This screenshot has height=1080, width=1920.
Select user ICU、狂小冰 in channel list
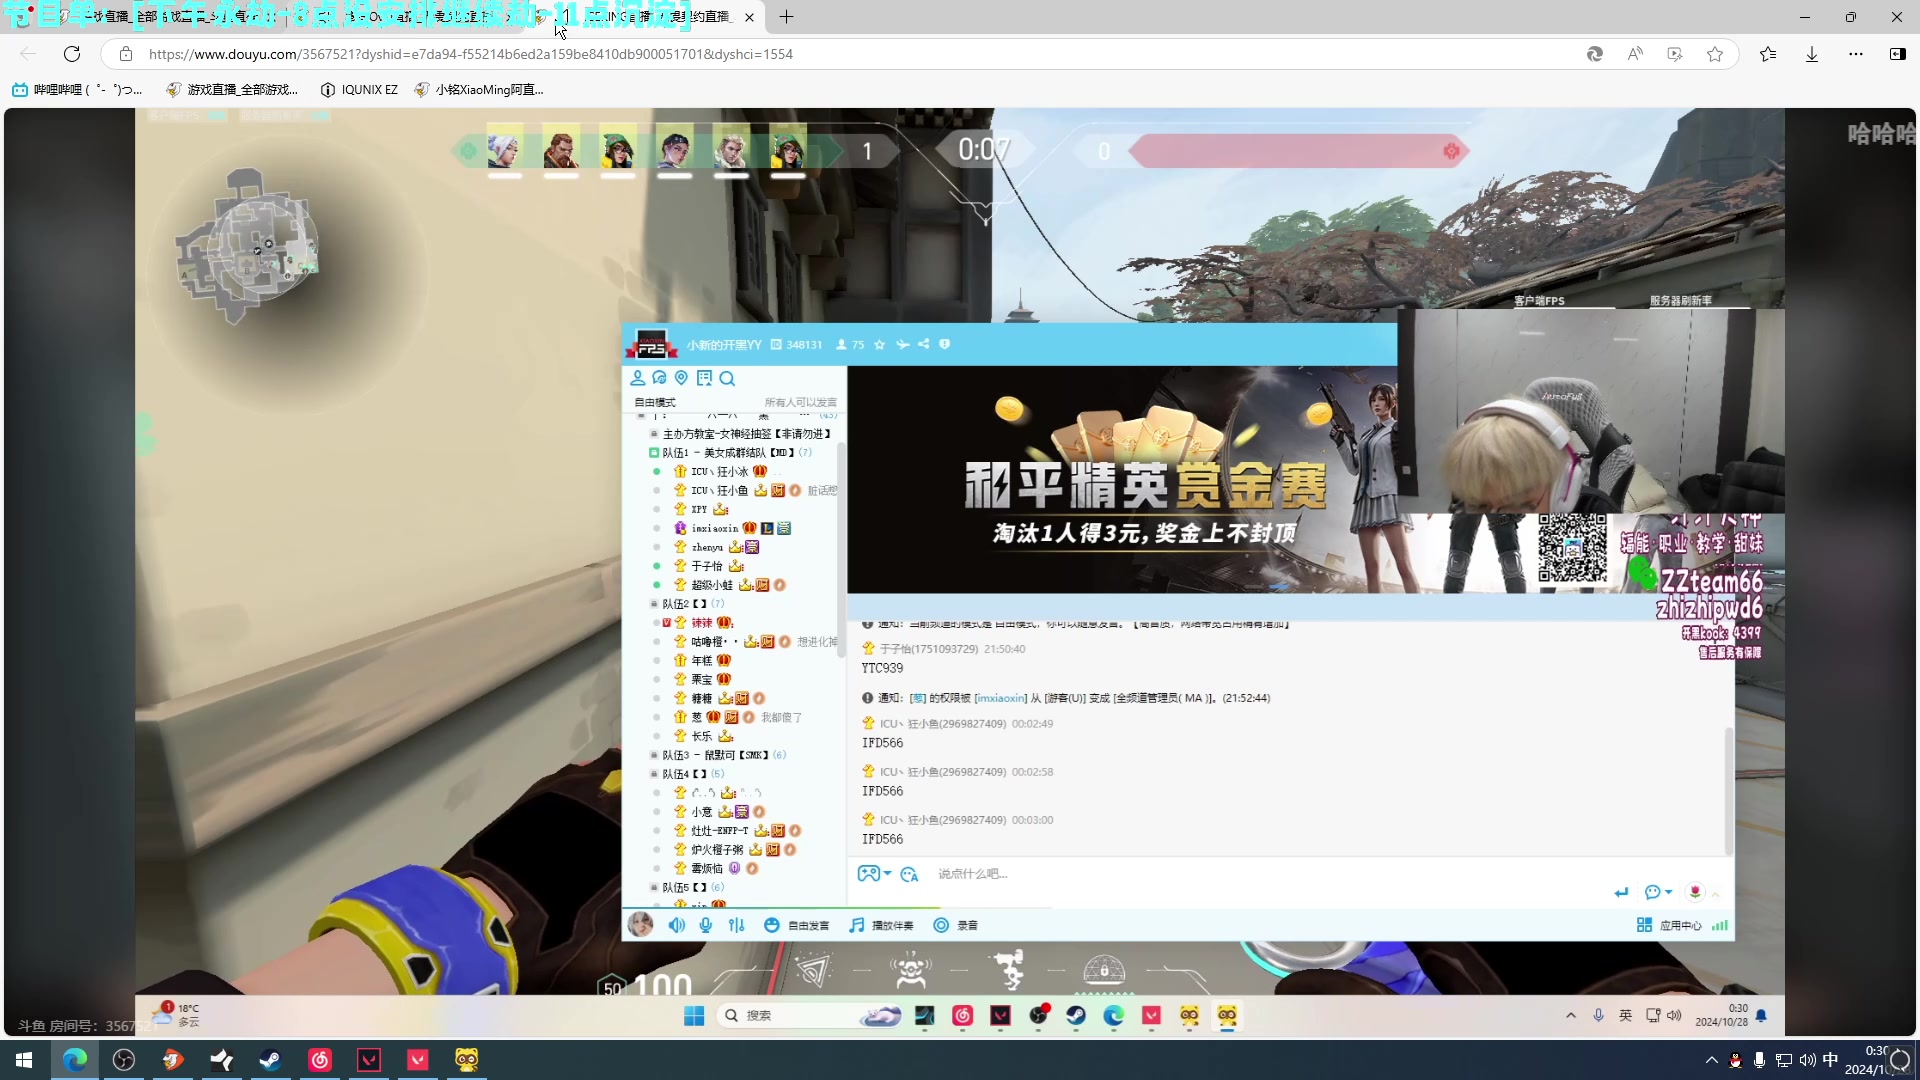pyautogui.click(x=720, y=471)
